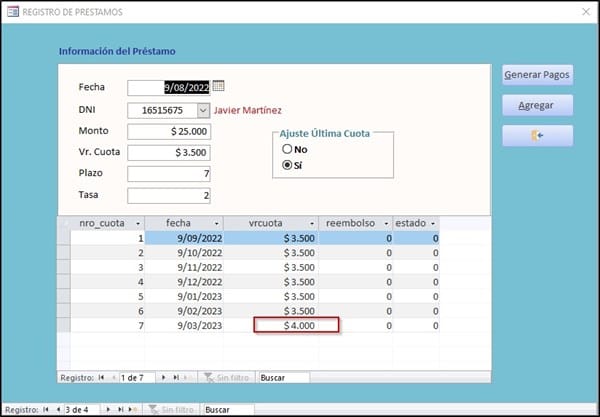600x417 pixels.
Task: Go to previous record in main form navigator
Action: coord(56,410)
